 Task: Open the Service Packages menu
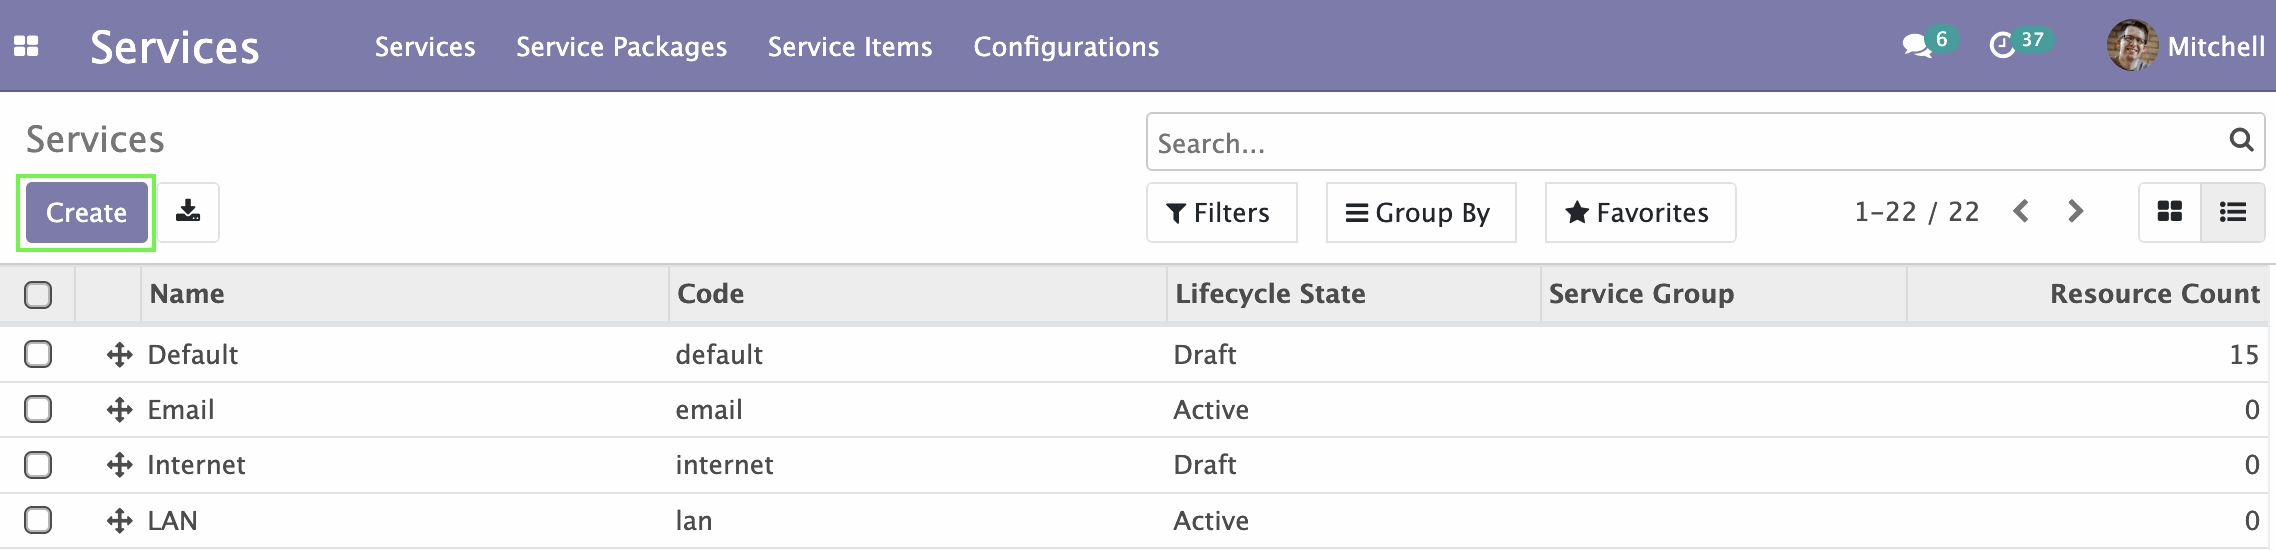[x=621, y=47]
